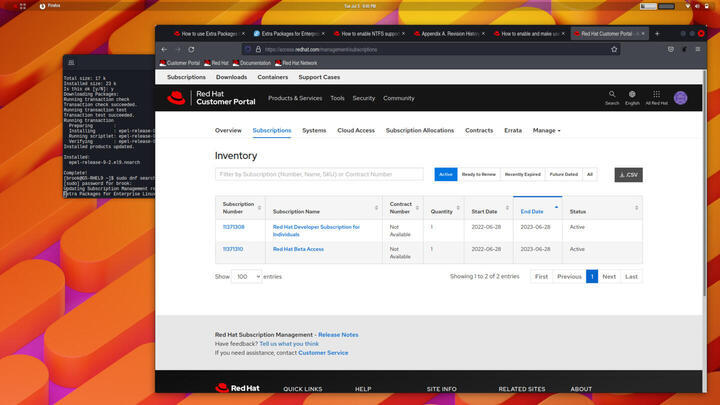Open Downloads in top navigation

click(x=231, y=77)
